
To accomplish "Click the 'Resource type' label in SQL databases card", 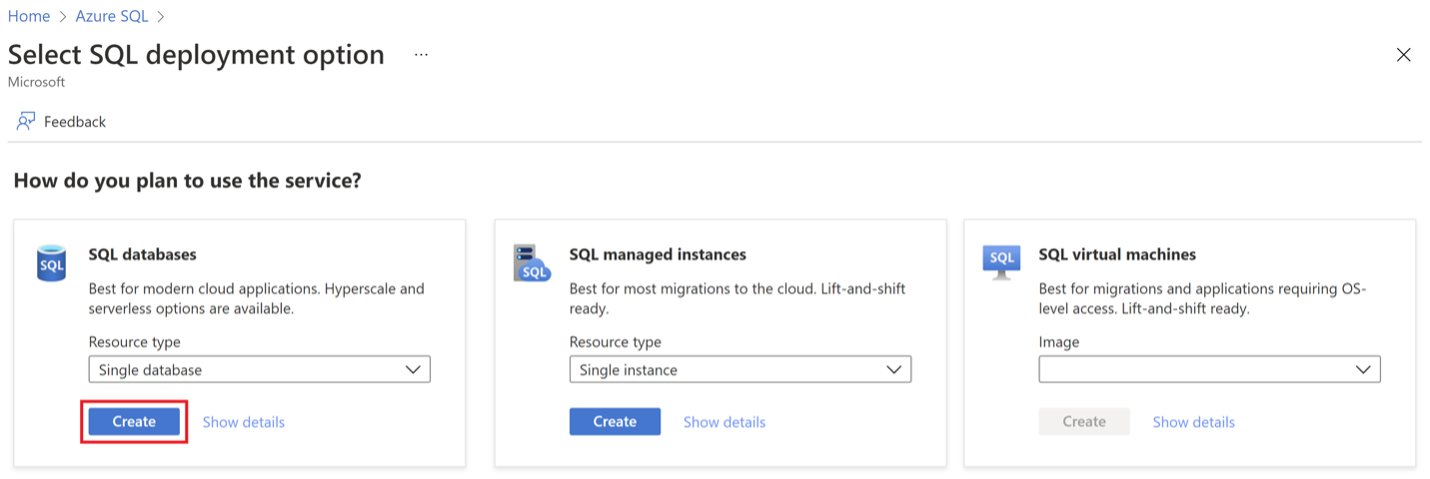I will (x=135, y=342).
